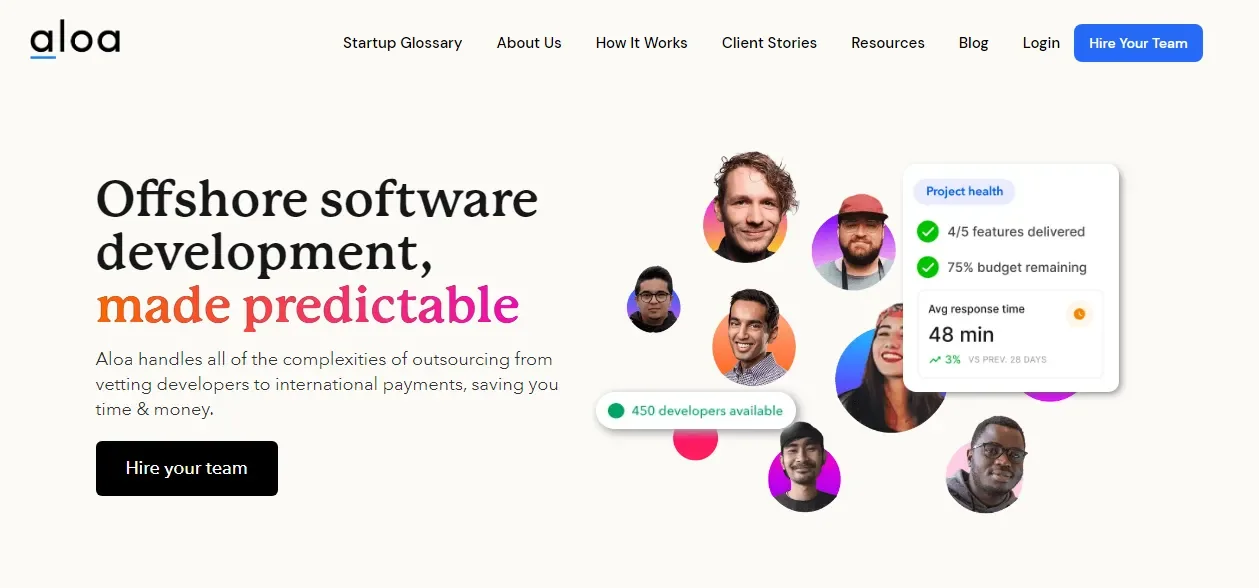1259x588 pixels.
Task: Select the red-cap bearded man's avatar
Action: [x=852, y=243]
